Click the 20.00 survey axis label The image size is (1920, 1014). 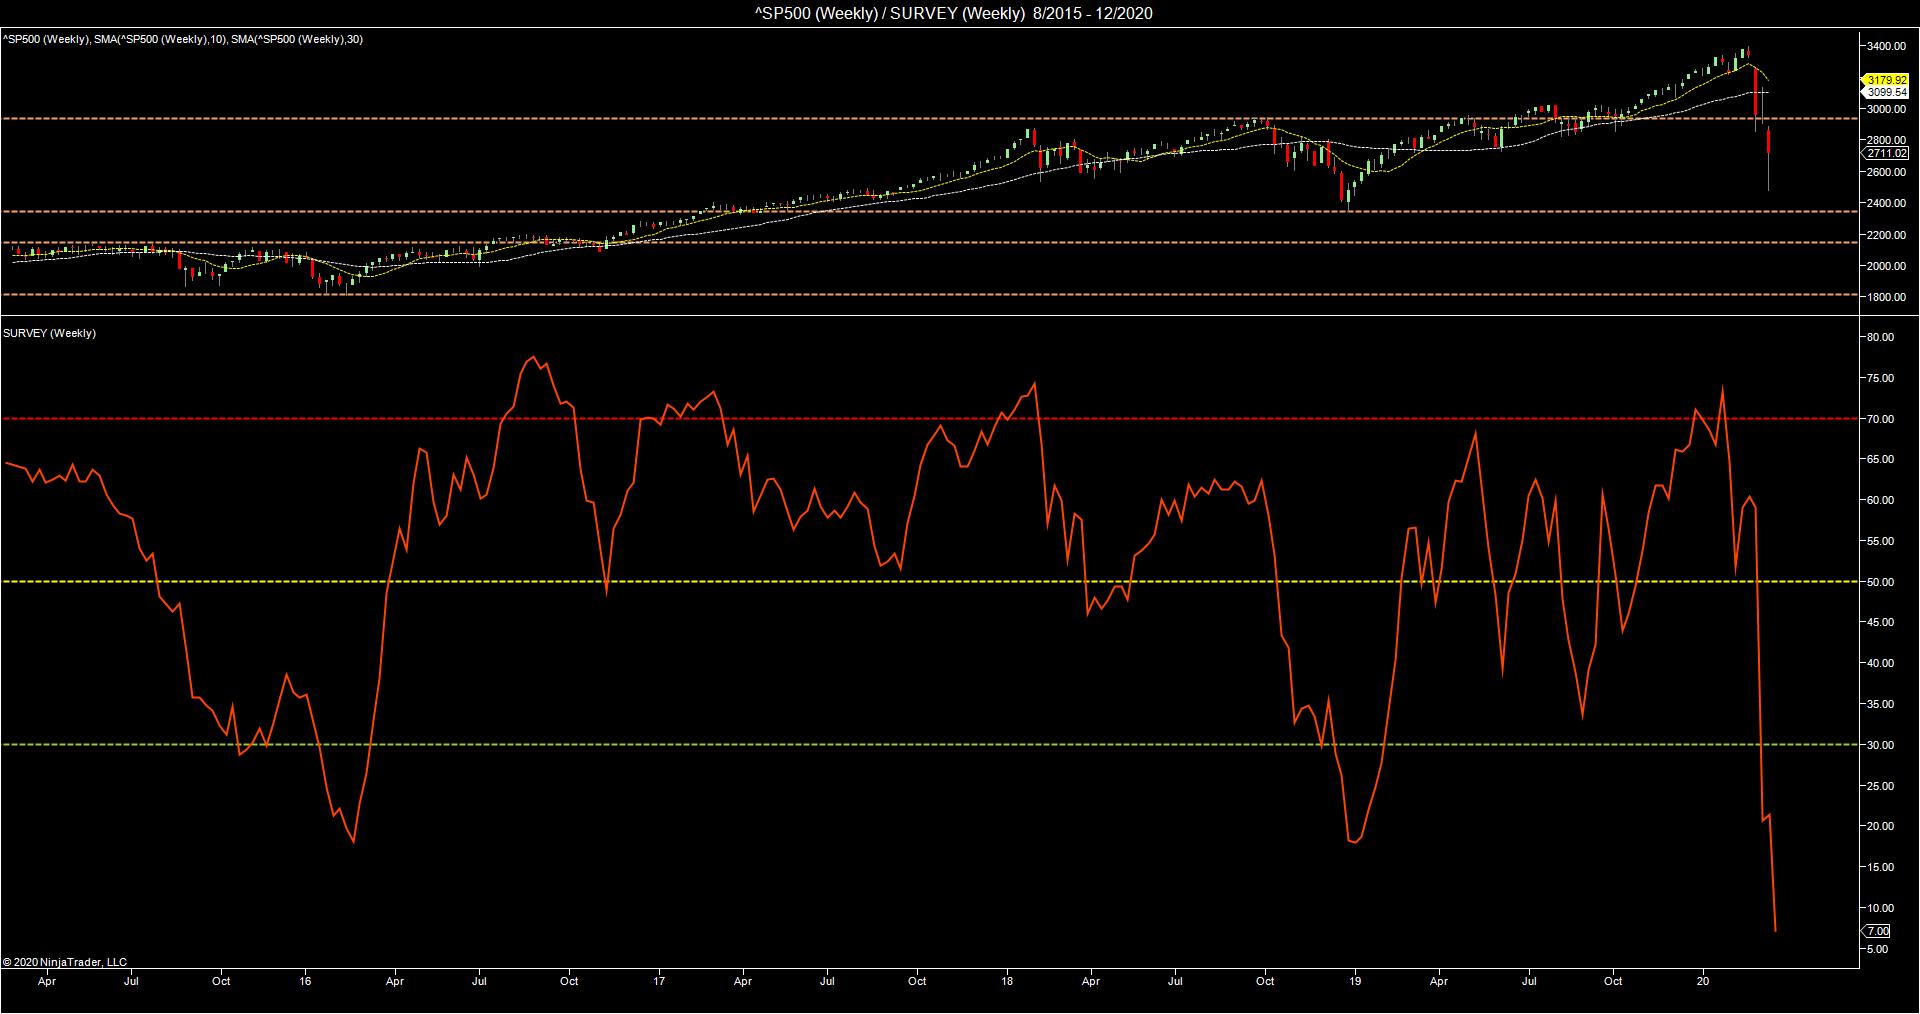point(1880,826)
